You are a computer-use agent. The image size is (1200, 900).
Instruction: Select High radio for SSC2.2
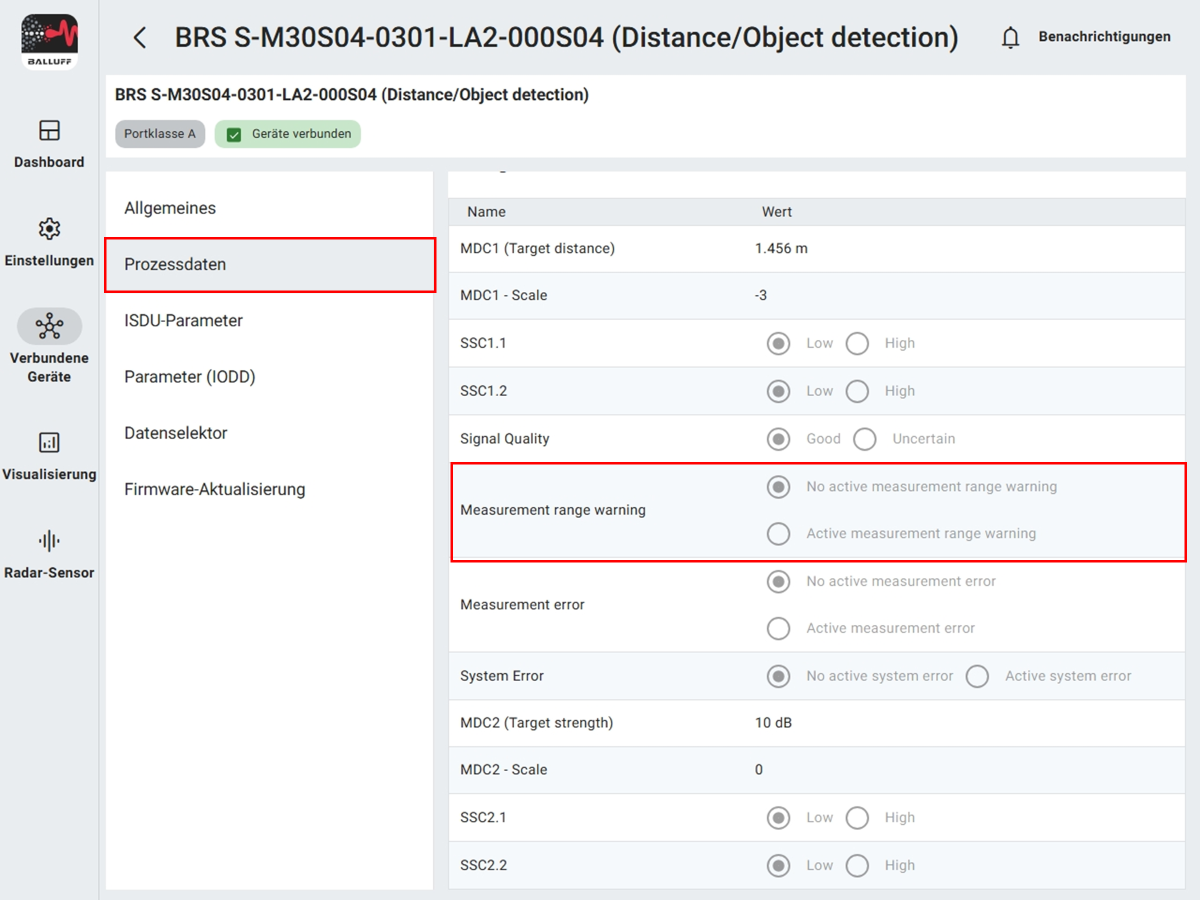click(x=857, y=866)
